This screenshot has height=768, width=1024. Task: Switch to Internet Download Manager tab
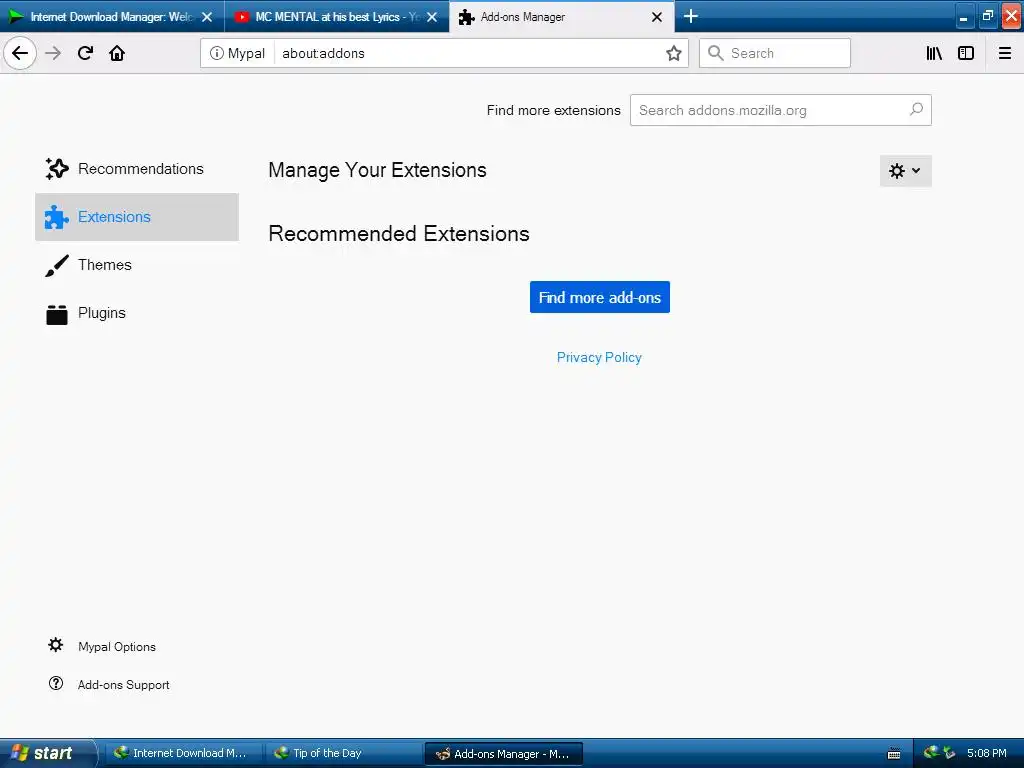tap(112, 16)
